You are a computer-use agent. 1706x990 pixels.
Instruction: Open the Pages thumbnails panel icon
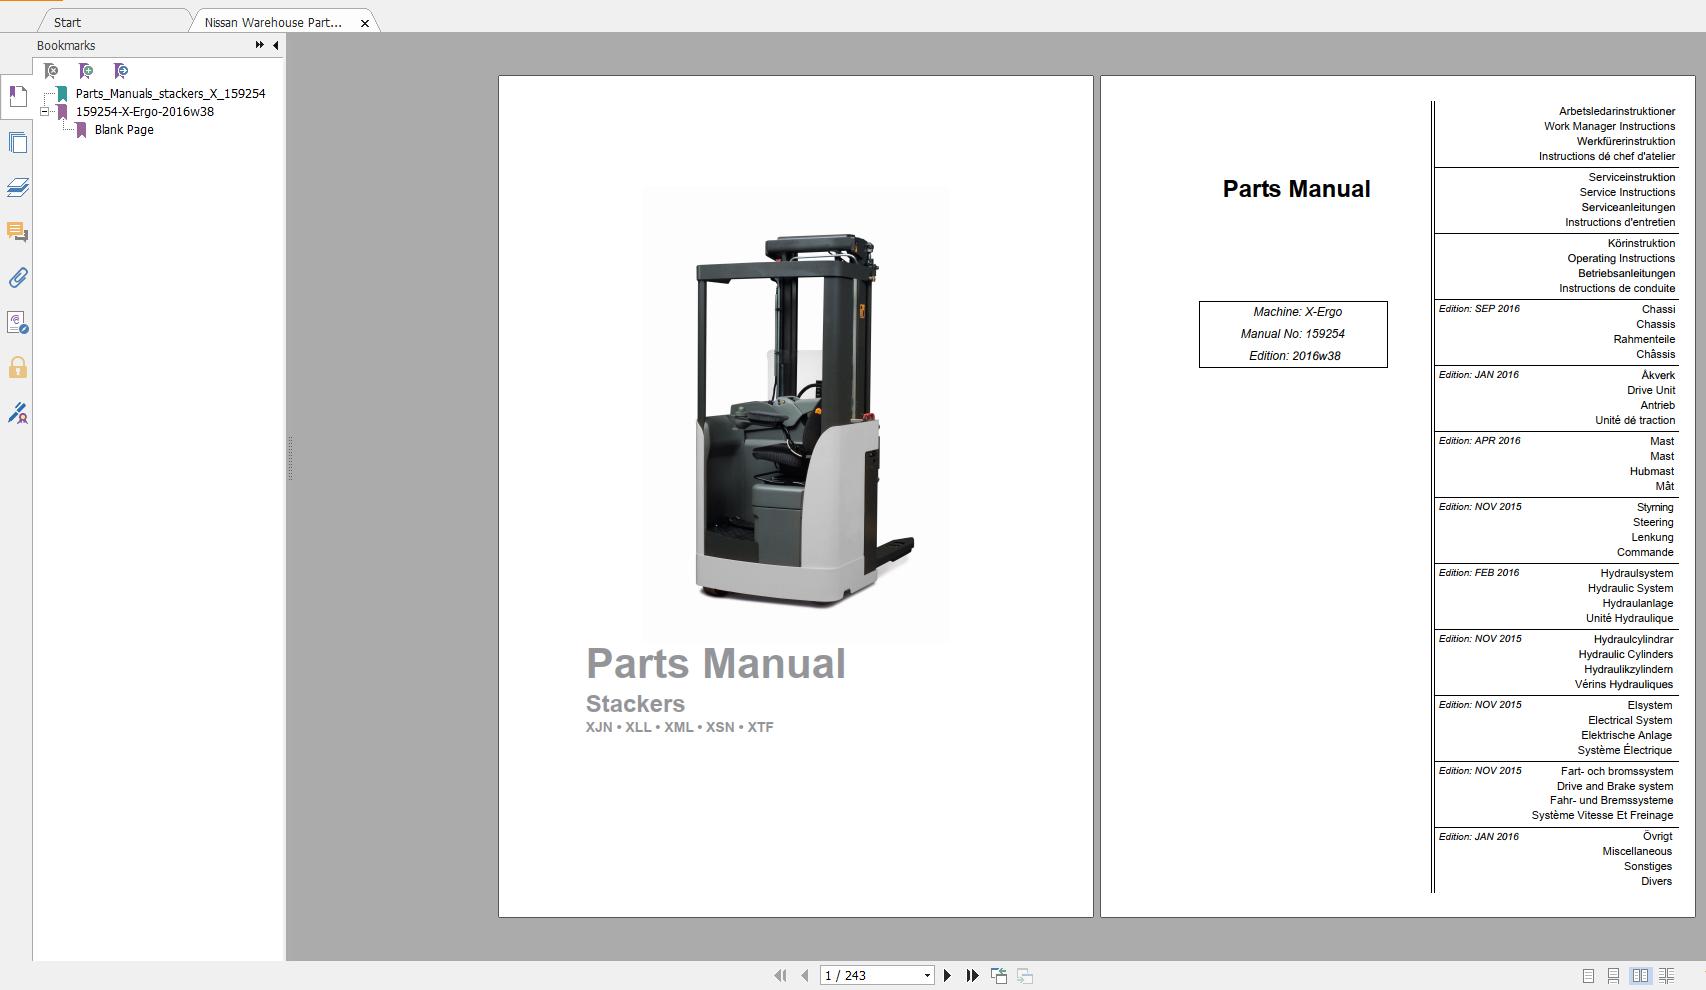click(17, 143)
